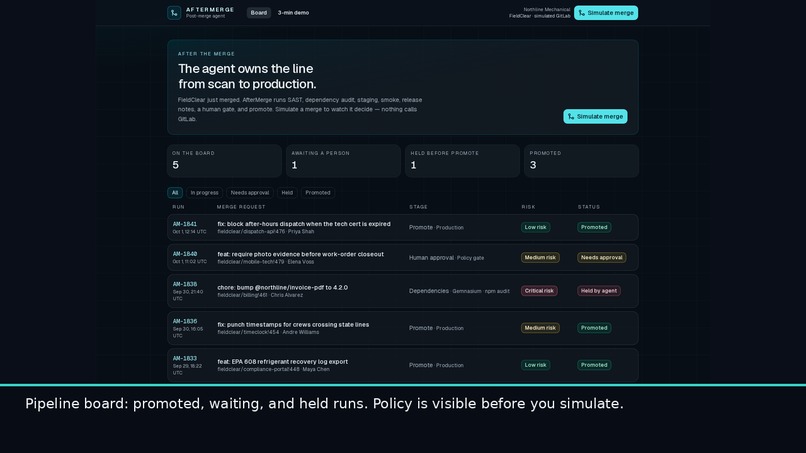Screen dimensions: 806x453
Task: Open run AM-1841
Action: coord(185,224)
